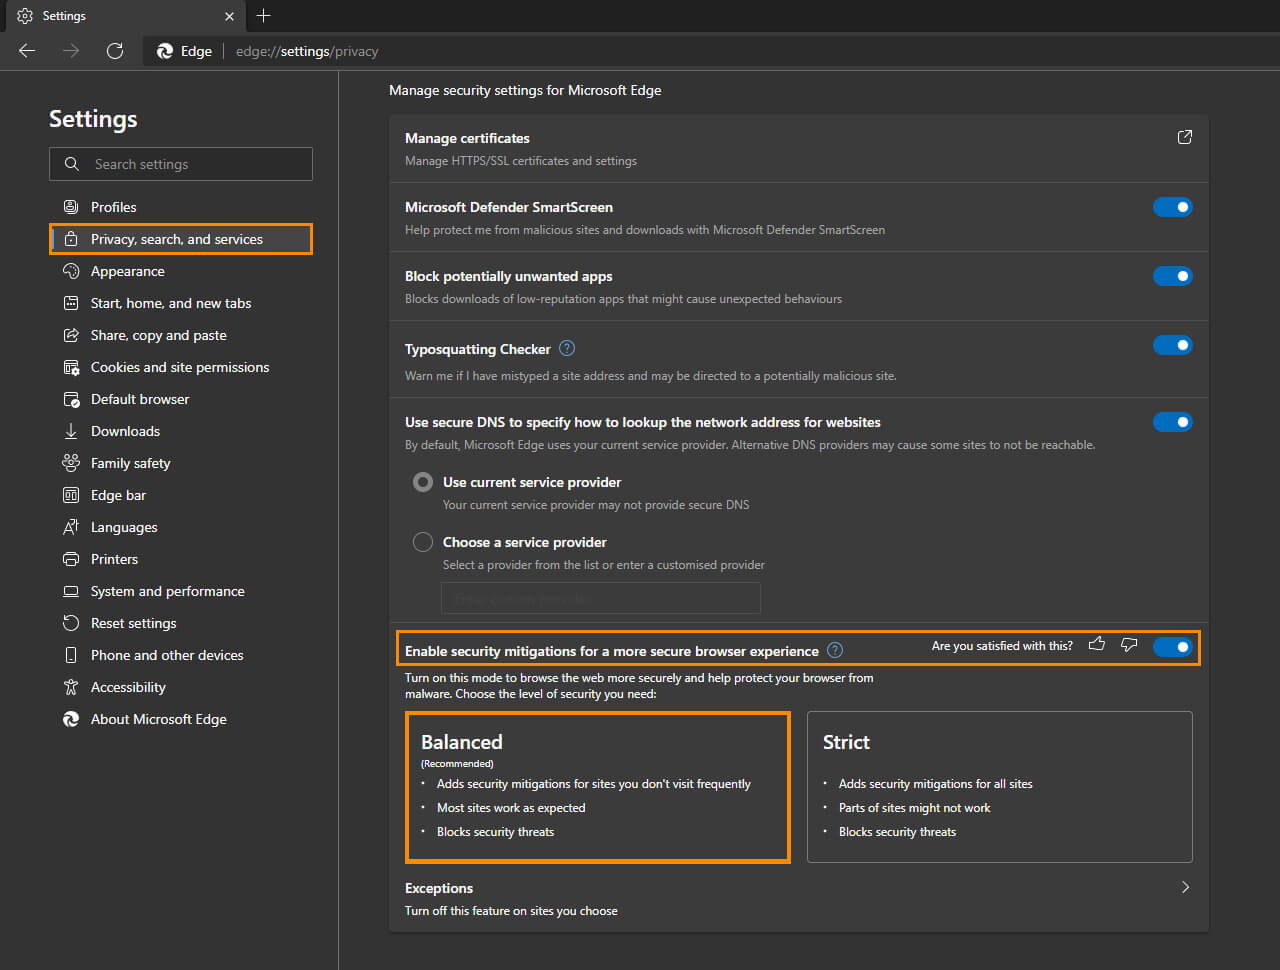Open Cookies and site permissions
The height and width of the screenshot is (970, 1280).
[181, 367]
